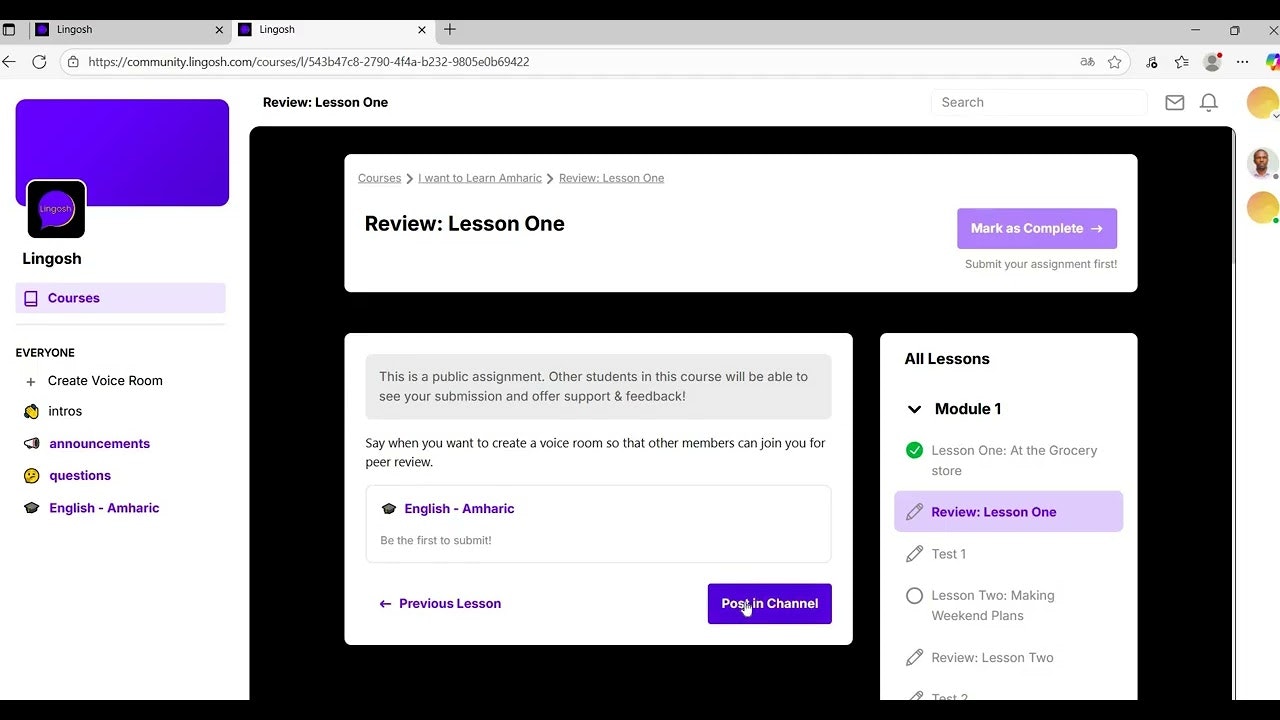Toggle the green checkmark on Lesson One
The image size is (1280, 720).
click(914, 450)
